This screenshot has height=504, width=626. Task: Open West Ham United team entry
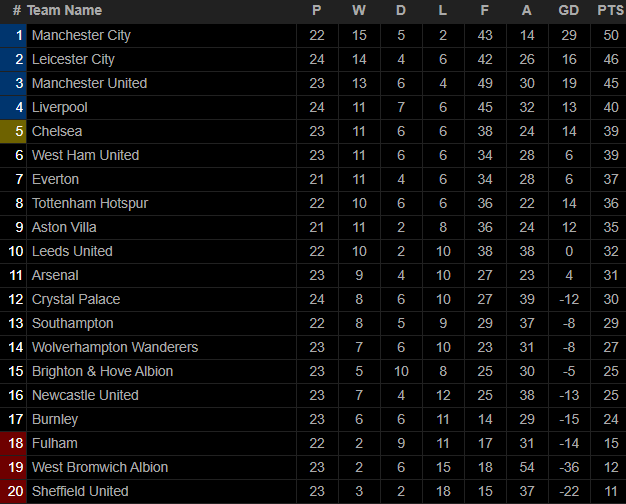(x=85, y=155)
